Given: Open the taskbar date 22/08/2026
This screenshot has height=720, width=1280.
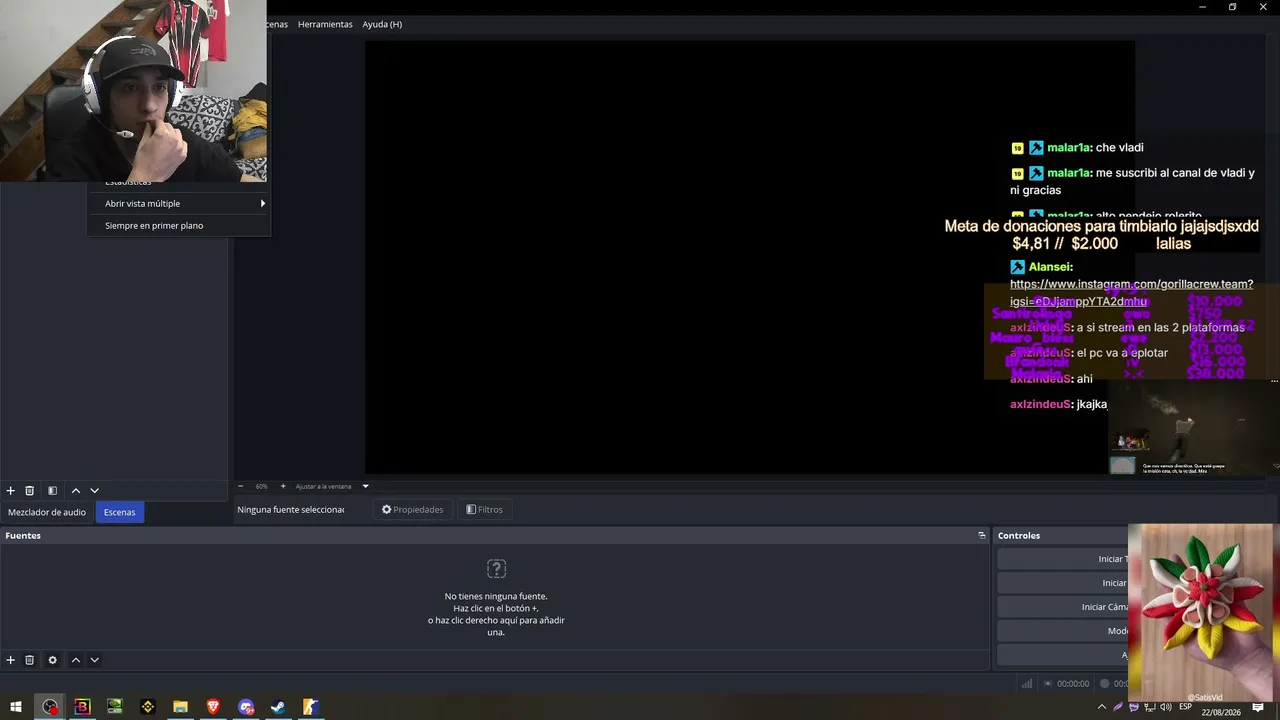Looking at the screenshot, I should click(x=1221, y=712).
